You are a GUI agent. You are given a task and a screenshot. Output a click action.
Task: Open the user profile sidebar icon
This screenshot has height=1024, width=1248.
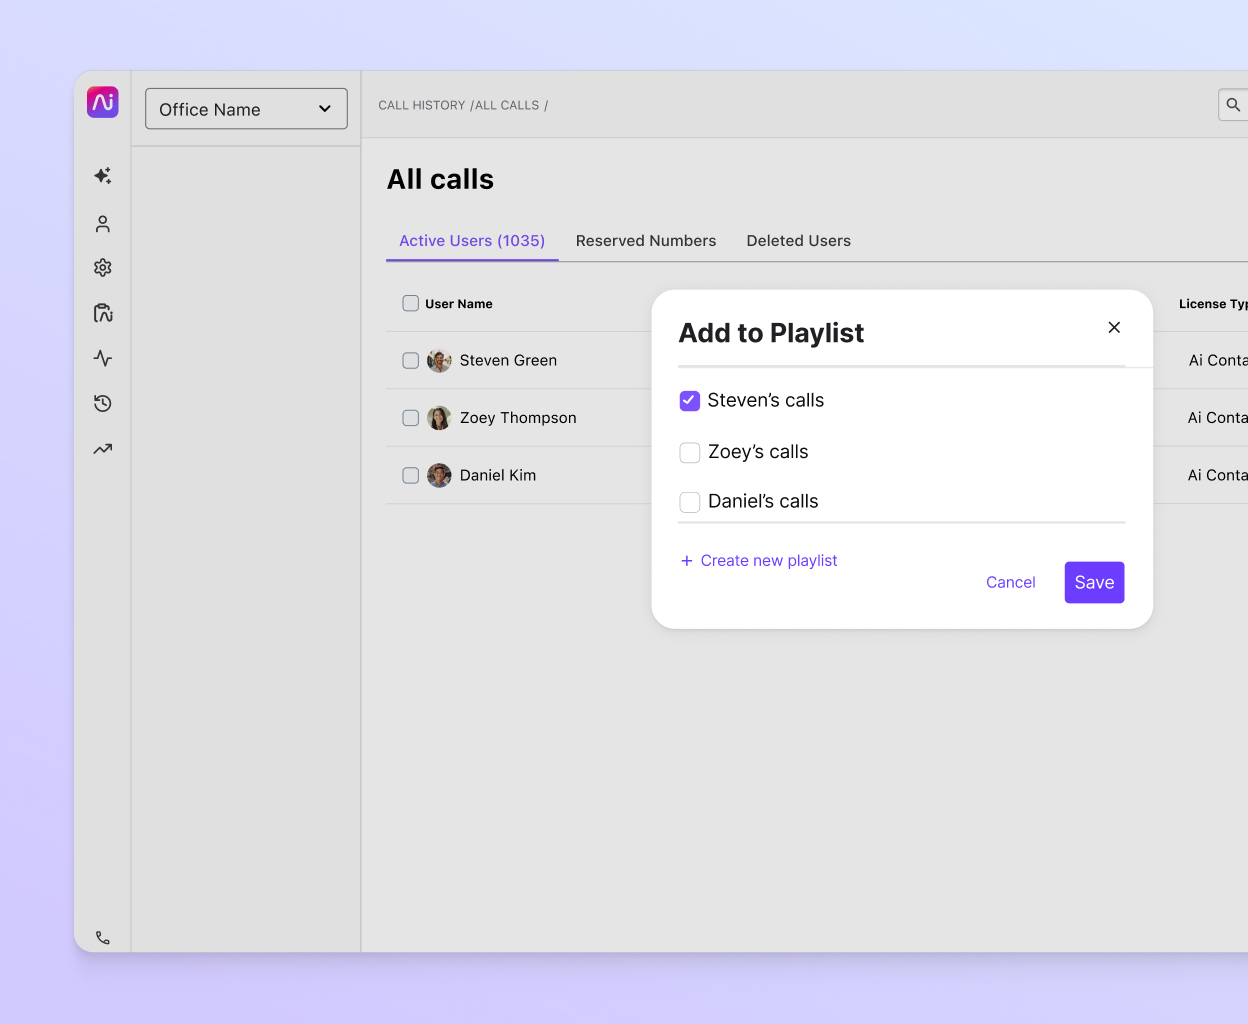coord(102,223)
